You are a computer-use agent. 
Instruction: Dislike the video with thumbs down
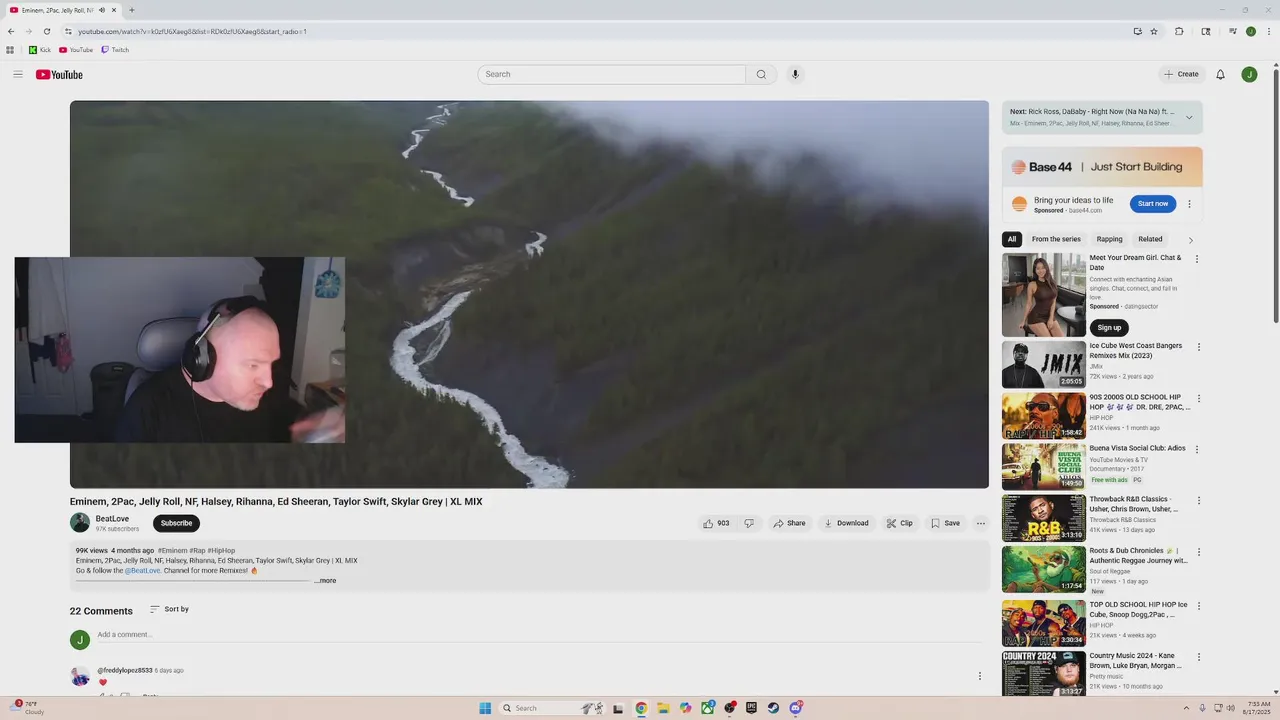(x=749, y=523)
